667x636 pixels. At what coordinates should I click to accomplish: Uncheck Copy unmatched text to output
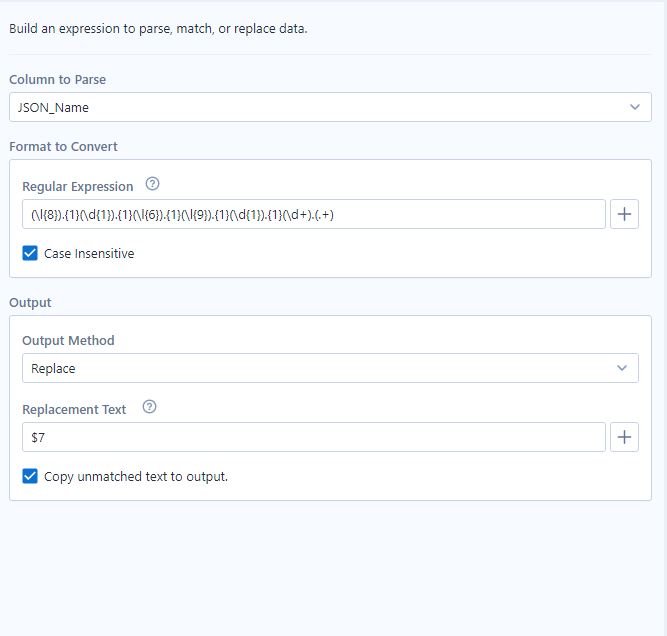[30, 477]
